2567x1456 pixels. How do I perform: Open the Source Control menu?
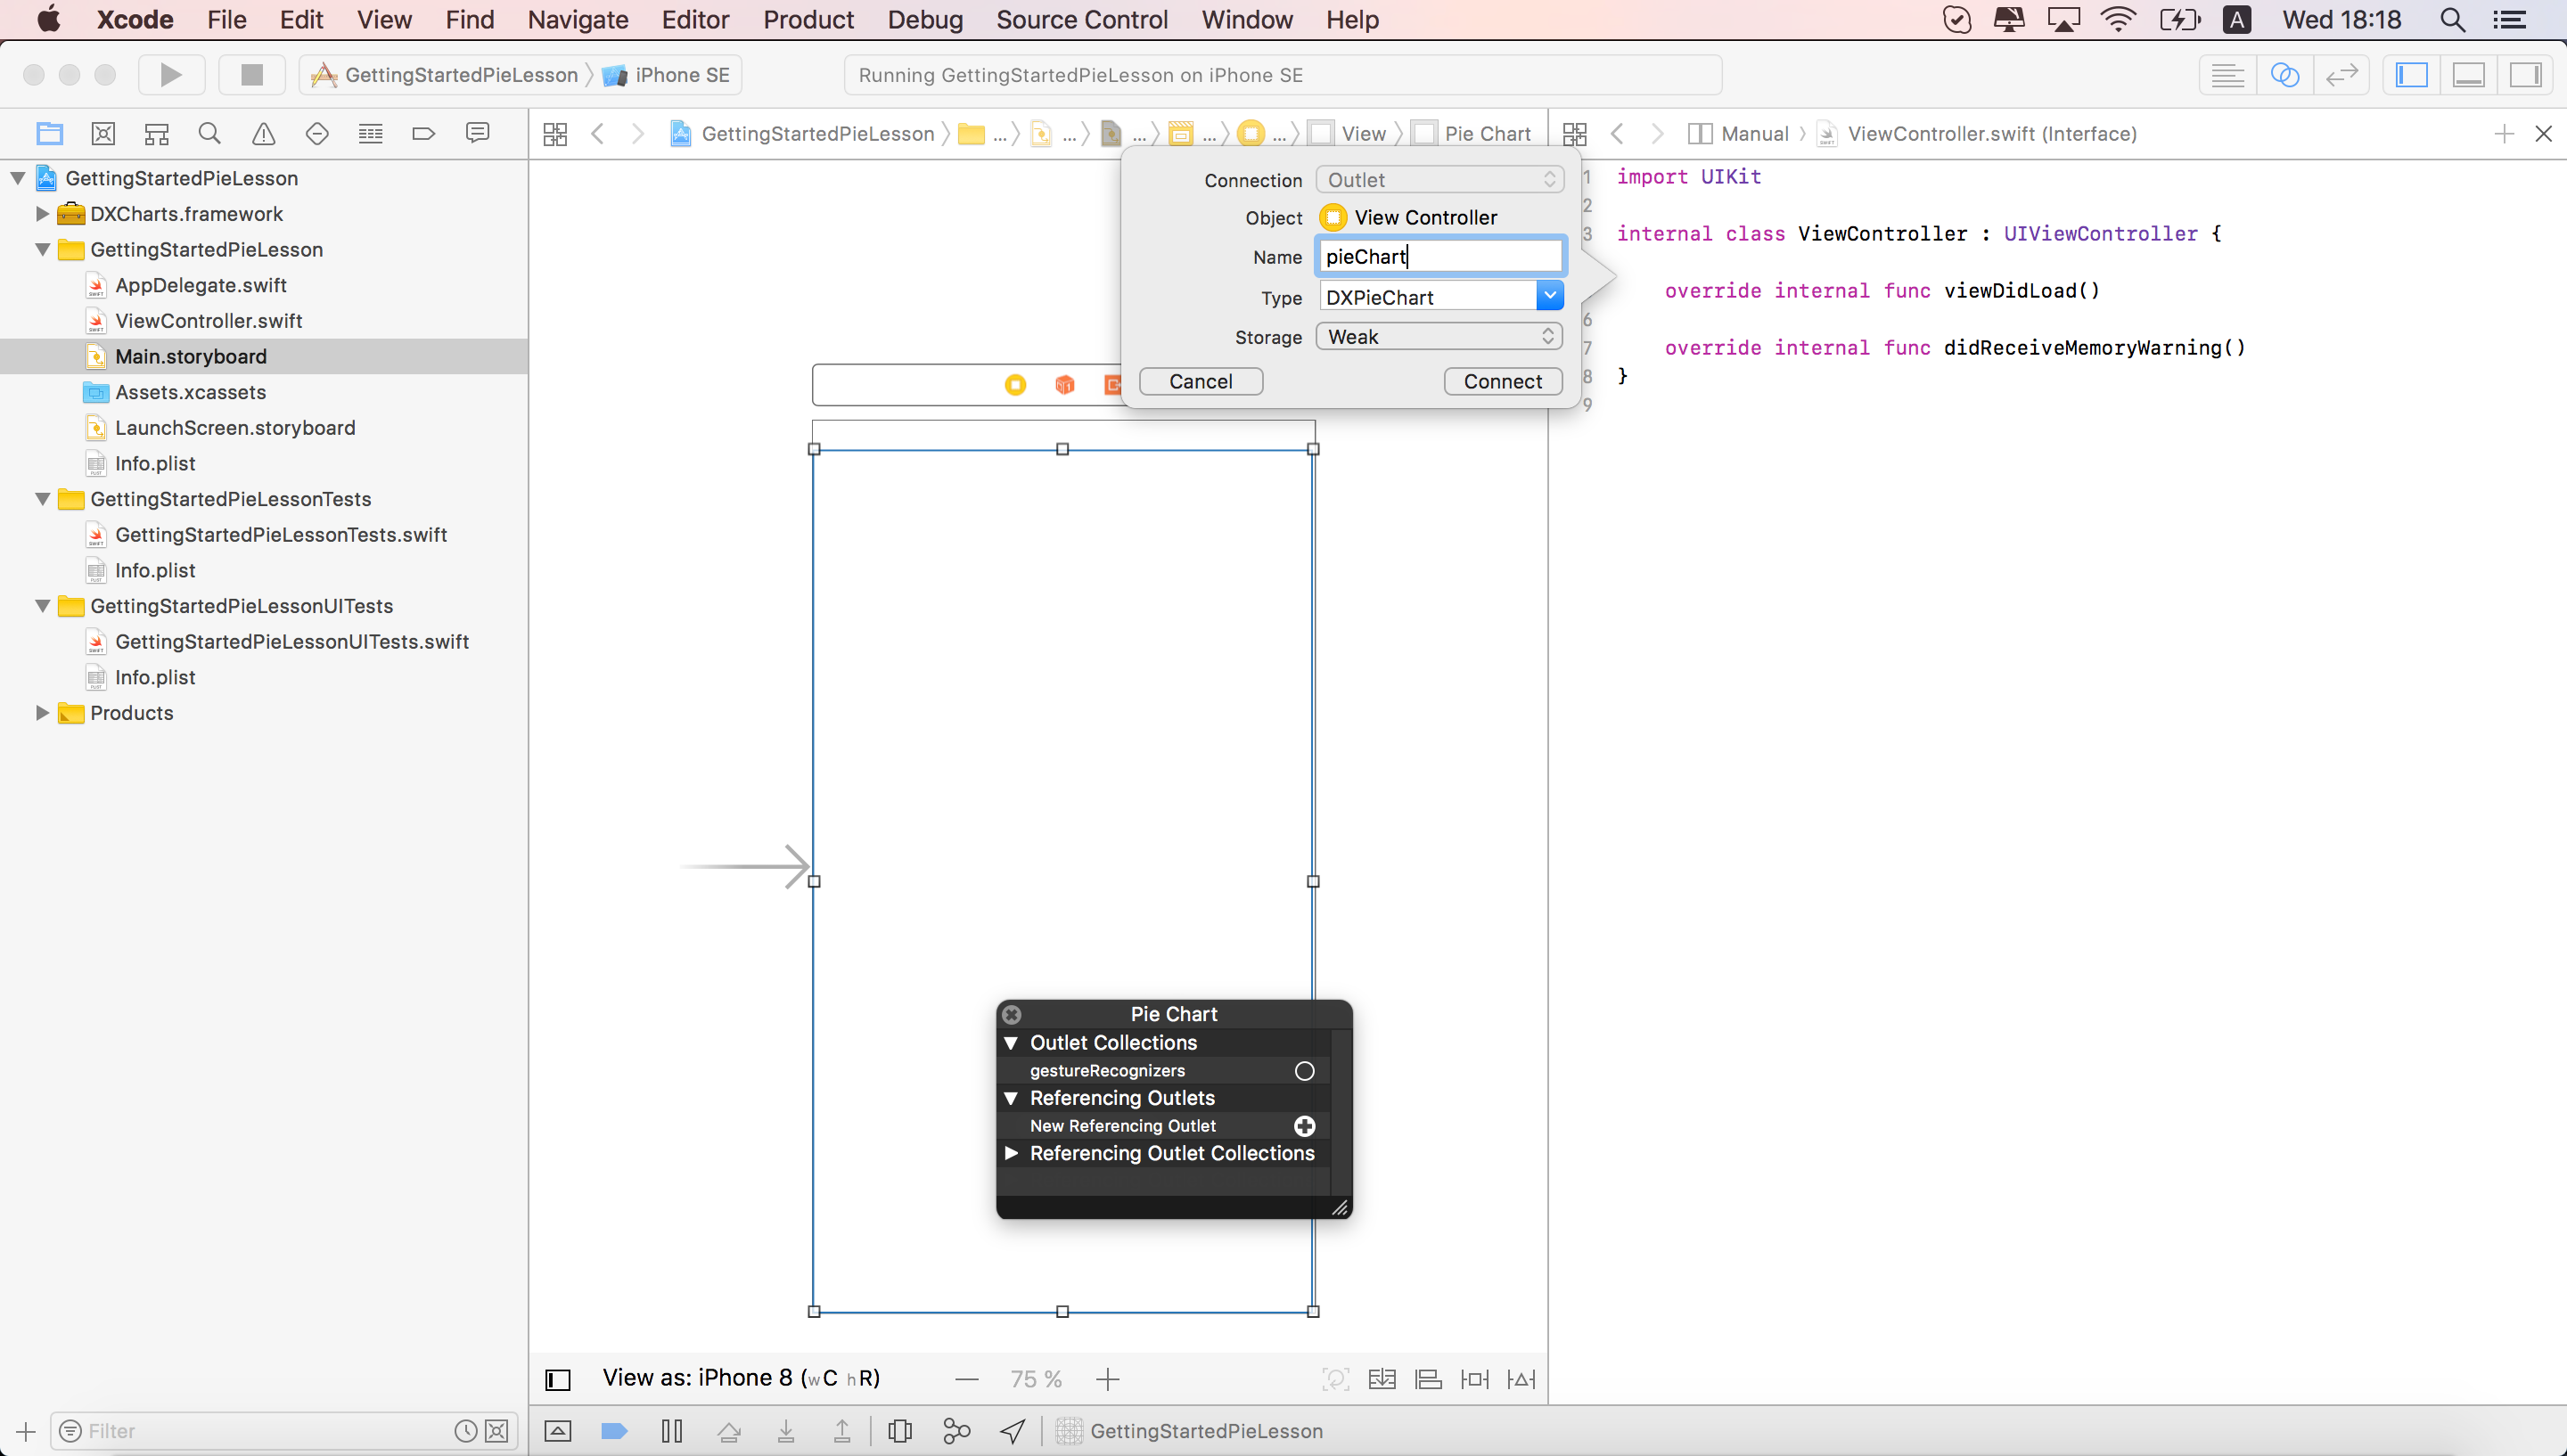[x=1082, y=19]
